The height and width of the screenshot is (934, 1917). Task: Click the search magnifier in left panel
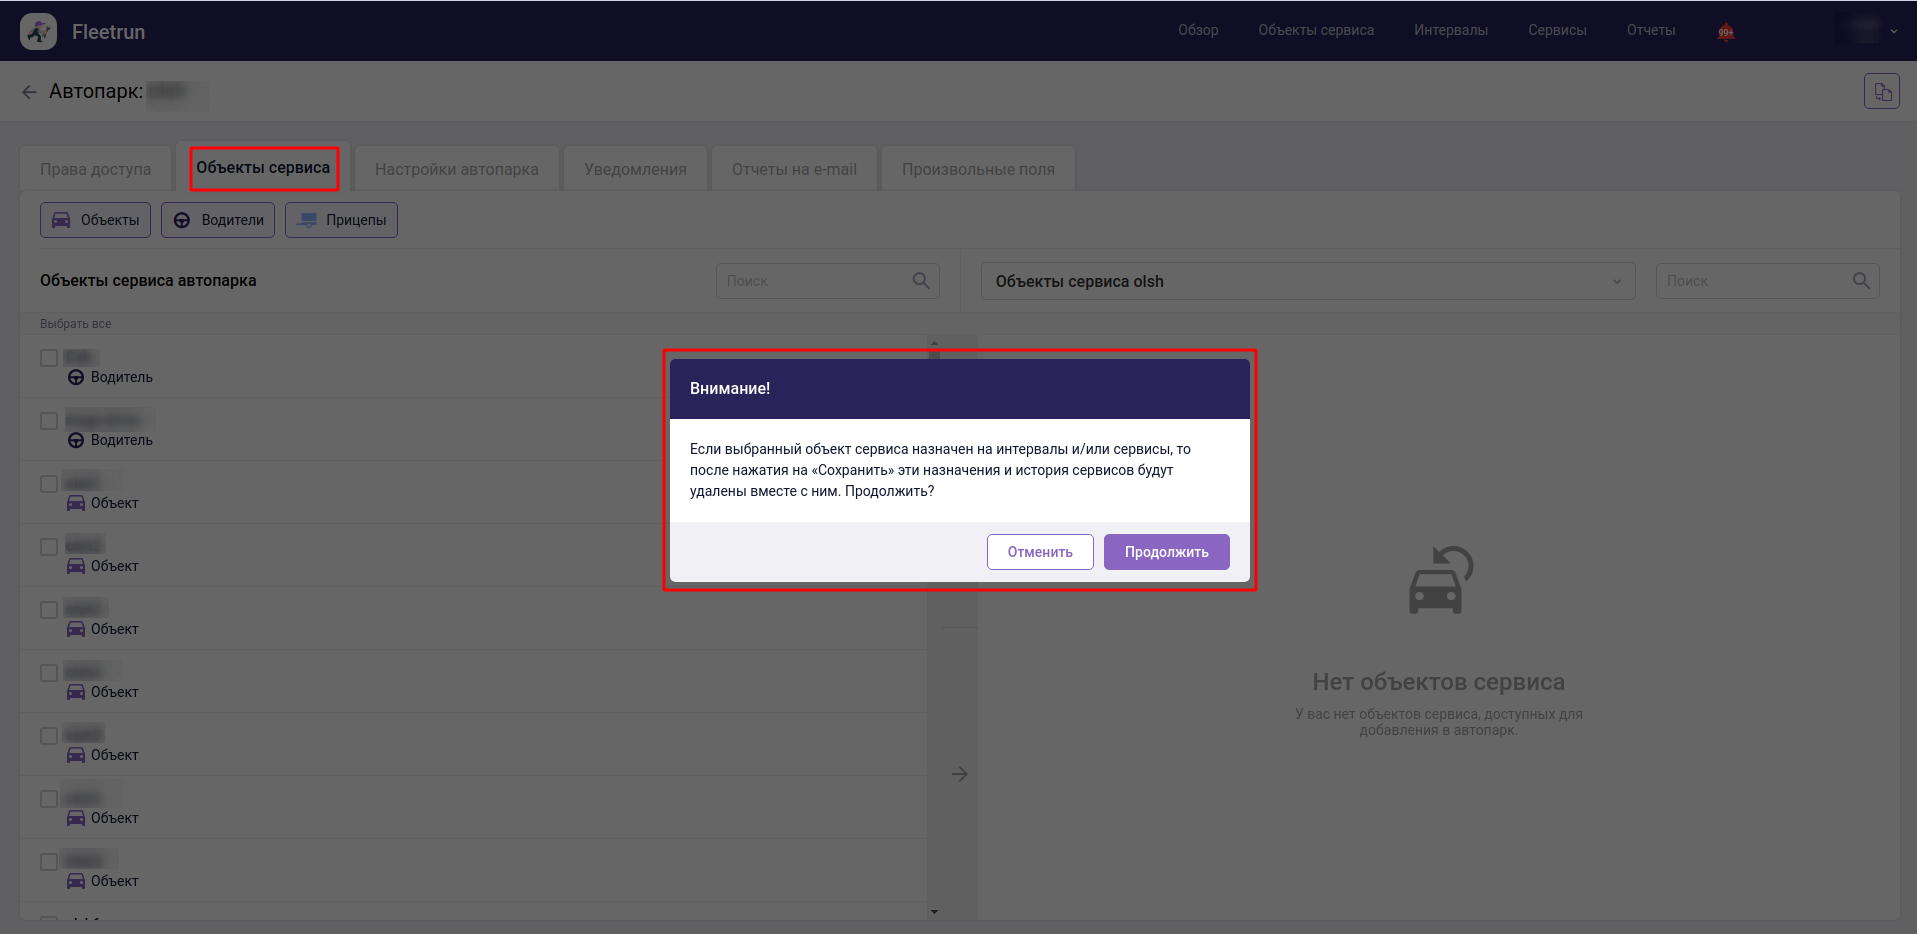point(921,281)
